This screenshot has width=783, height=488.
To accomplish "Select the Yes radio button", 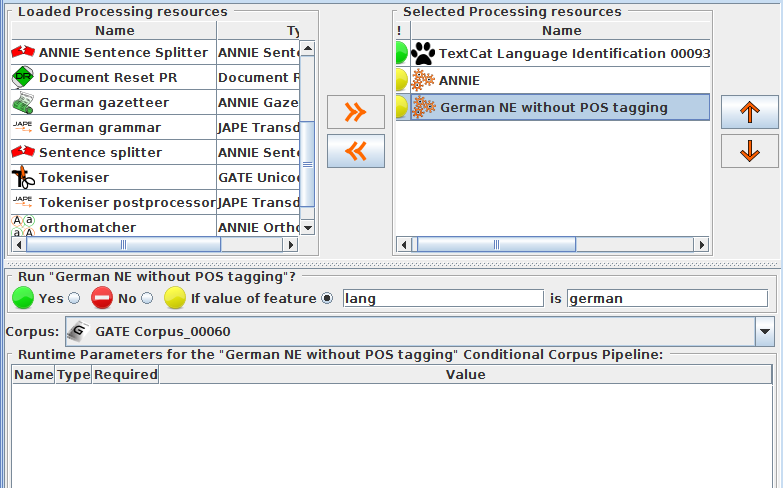I will 74,298.
